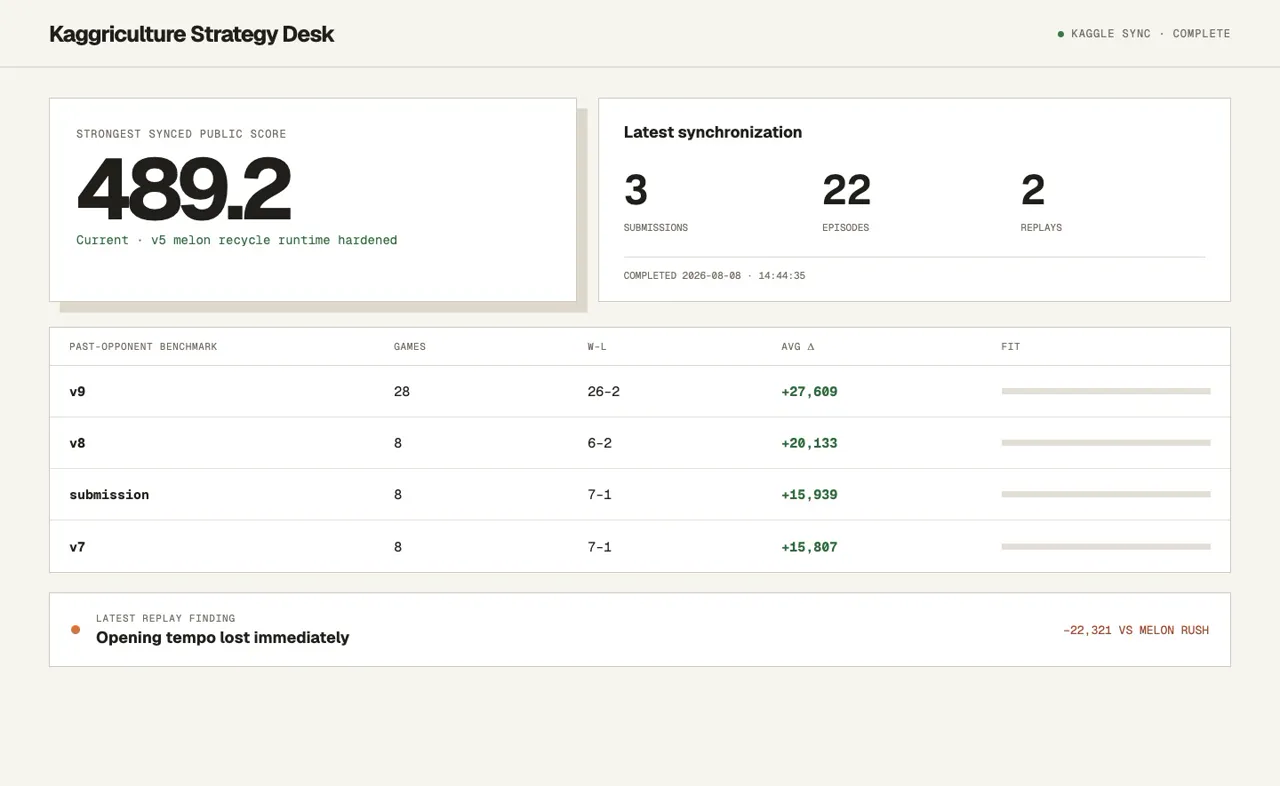Screen dimensions: 1280x786
Task: Click the +15,939 average delta value
Action: 809,495
